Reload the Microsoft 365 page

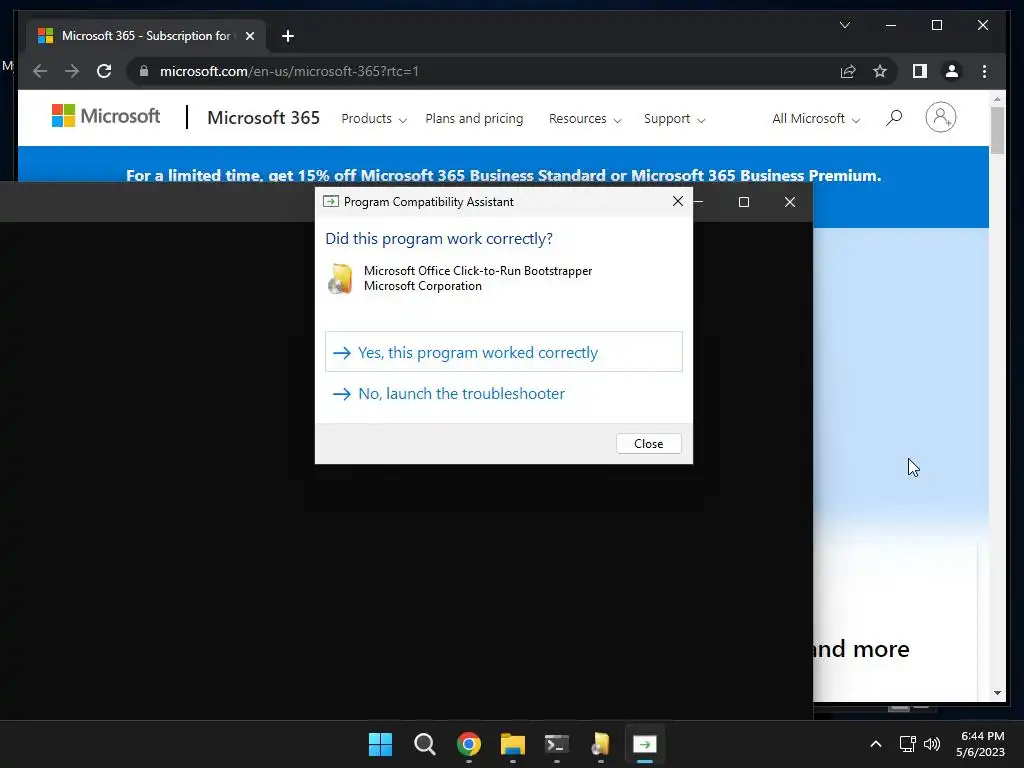104,71
